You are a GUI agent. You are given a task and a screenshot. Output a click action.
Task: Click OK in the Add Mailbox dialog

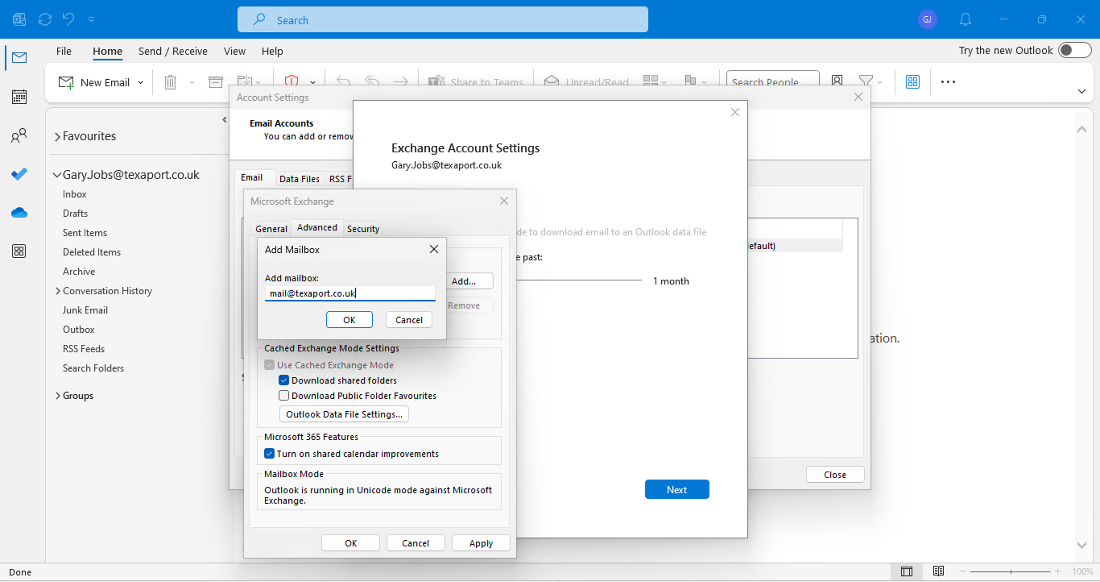tap(349, 319)
